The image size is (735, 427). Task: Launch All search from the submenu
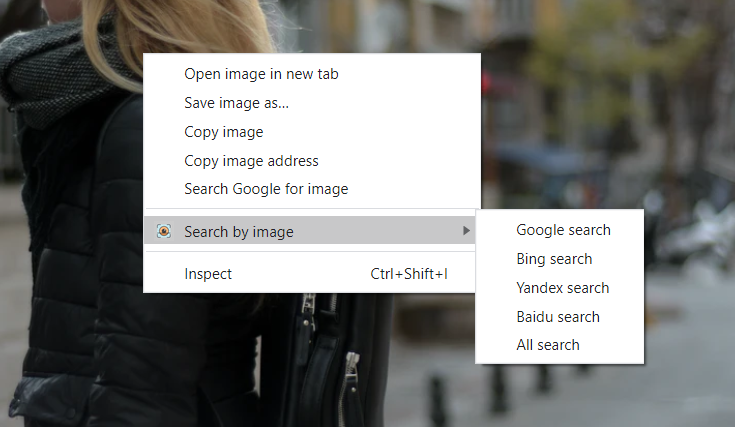click(x=547, y=345)
